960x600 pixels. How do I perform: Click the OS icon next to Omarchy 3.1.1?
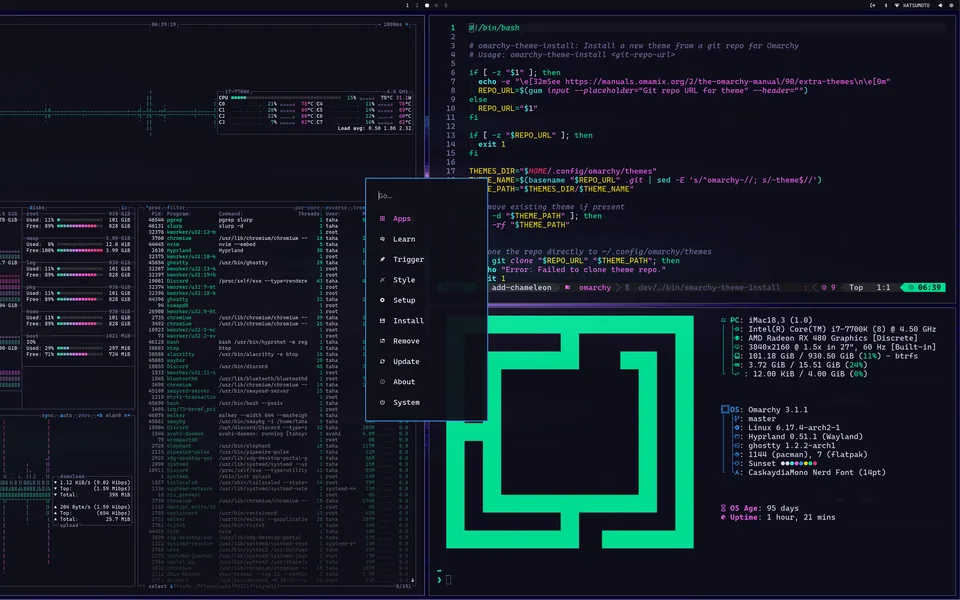[725, 410]
